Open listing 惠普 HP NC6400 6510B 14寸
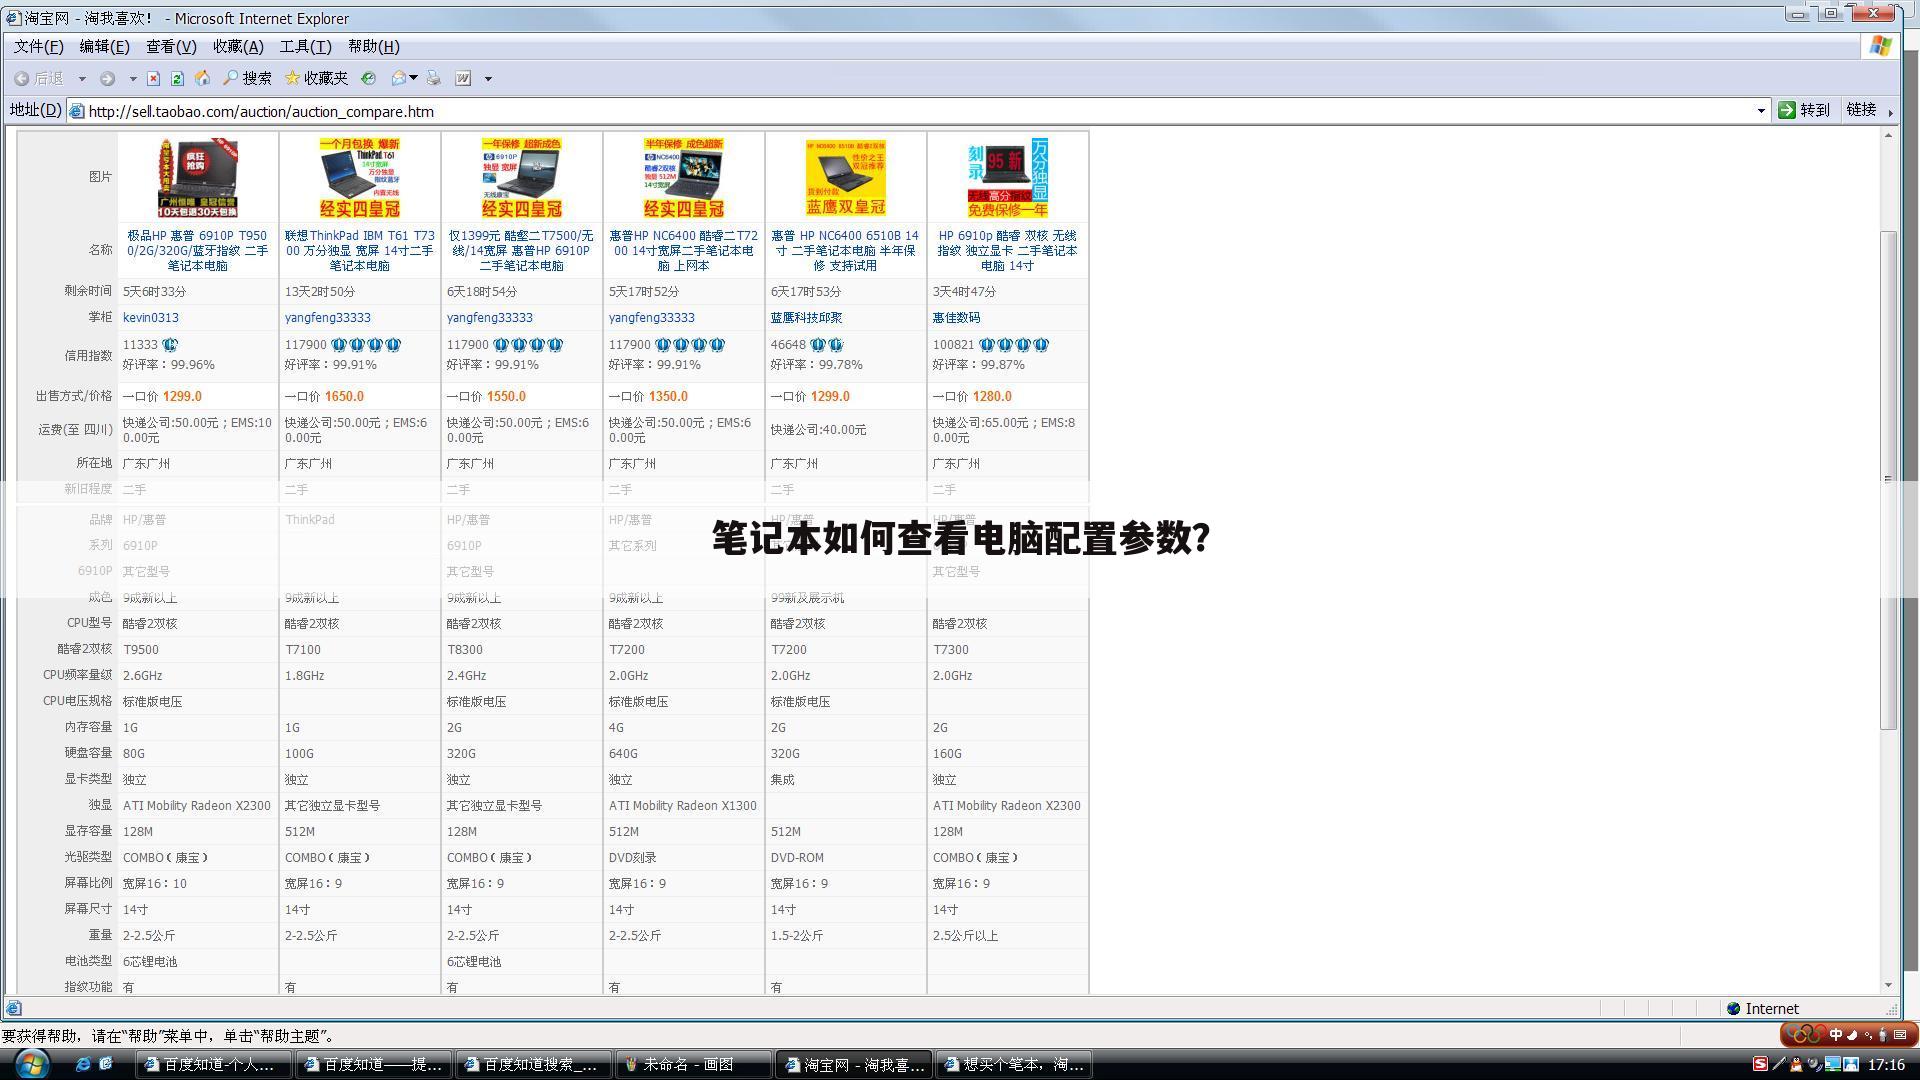 (x=845, y=250)
